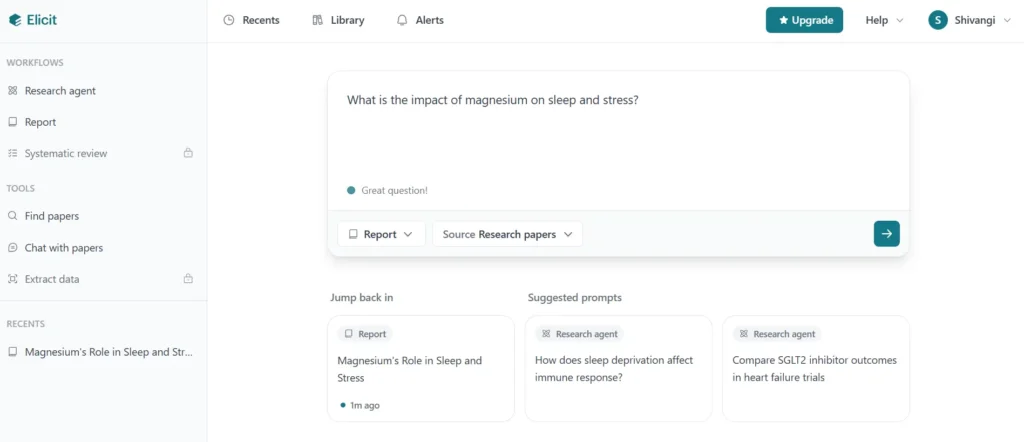Click the bell icon next to Alerts
The height and width of the screenshot is (442, 1024).
402,20
